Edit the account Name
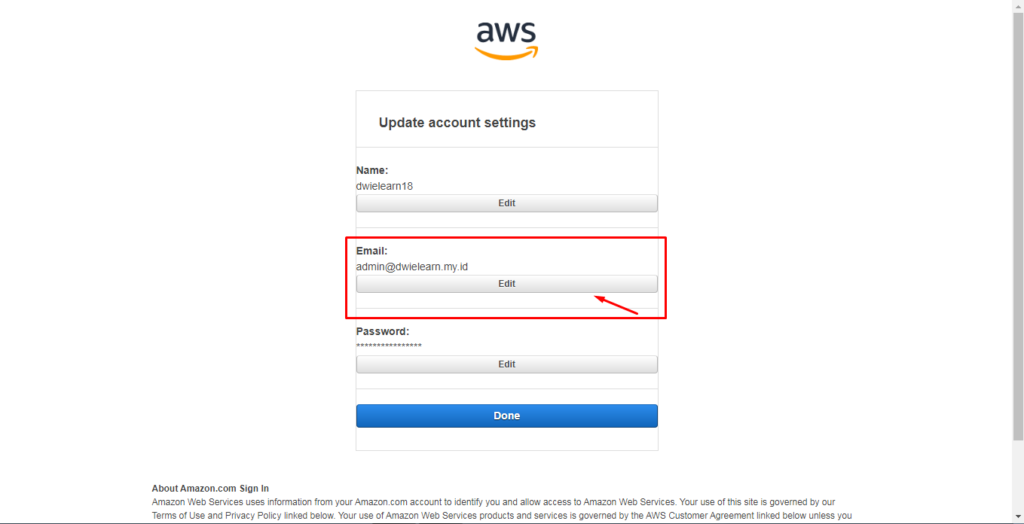The height and width of the screenshot is (524, 1024). click(507, 203)
